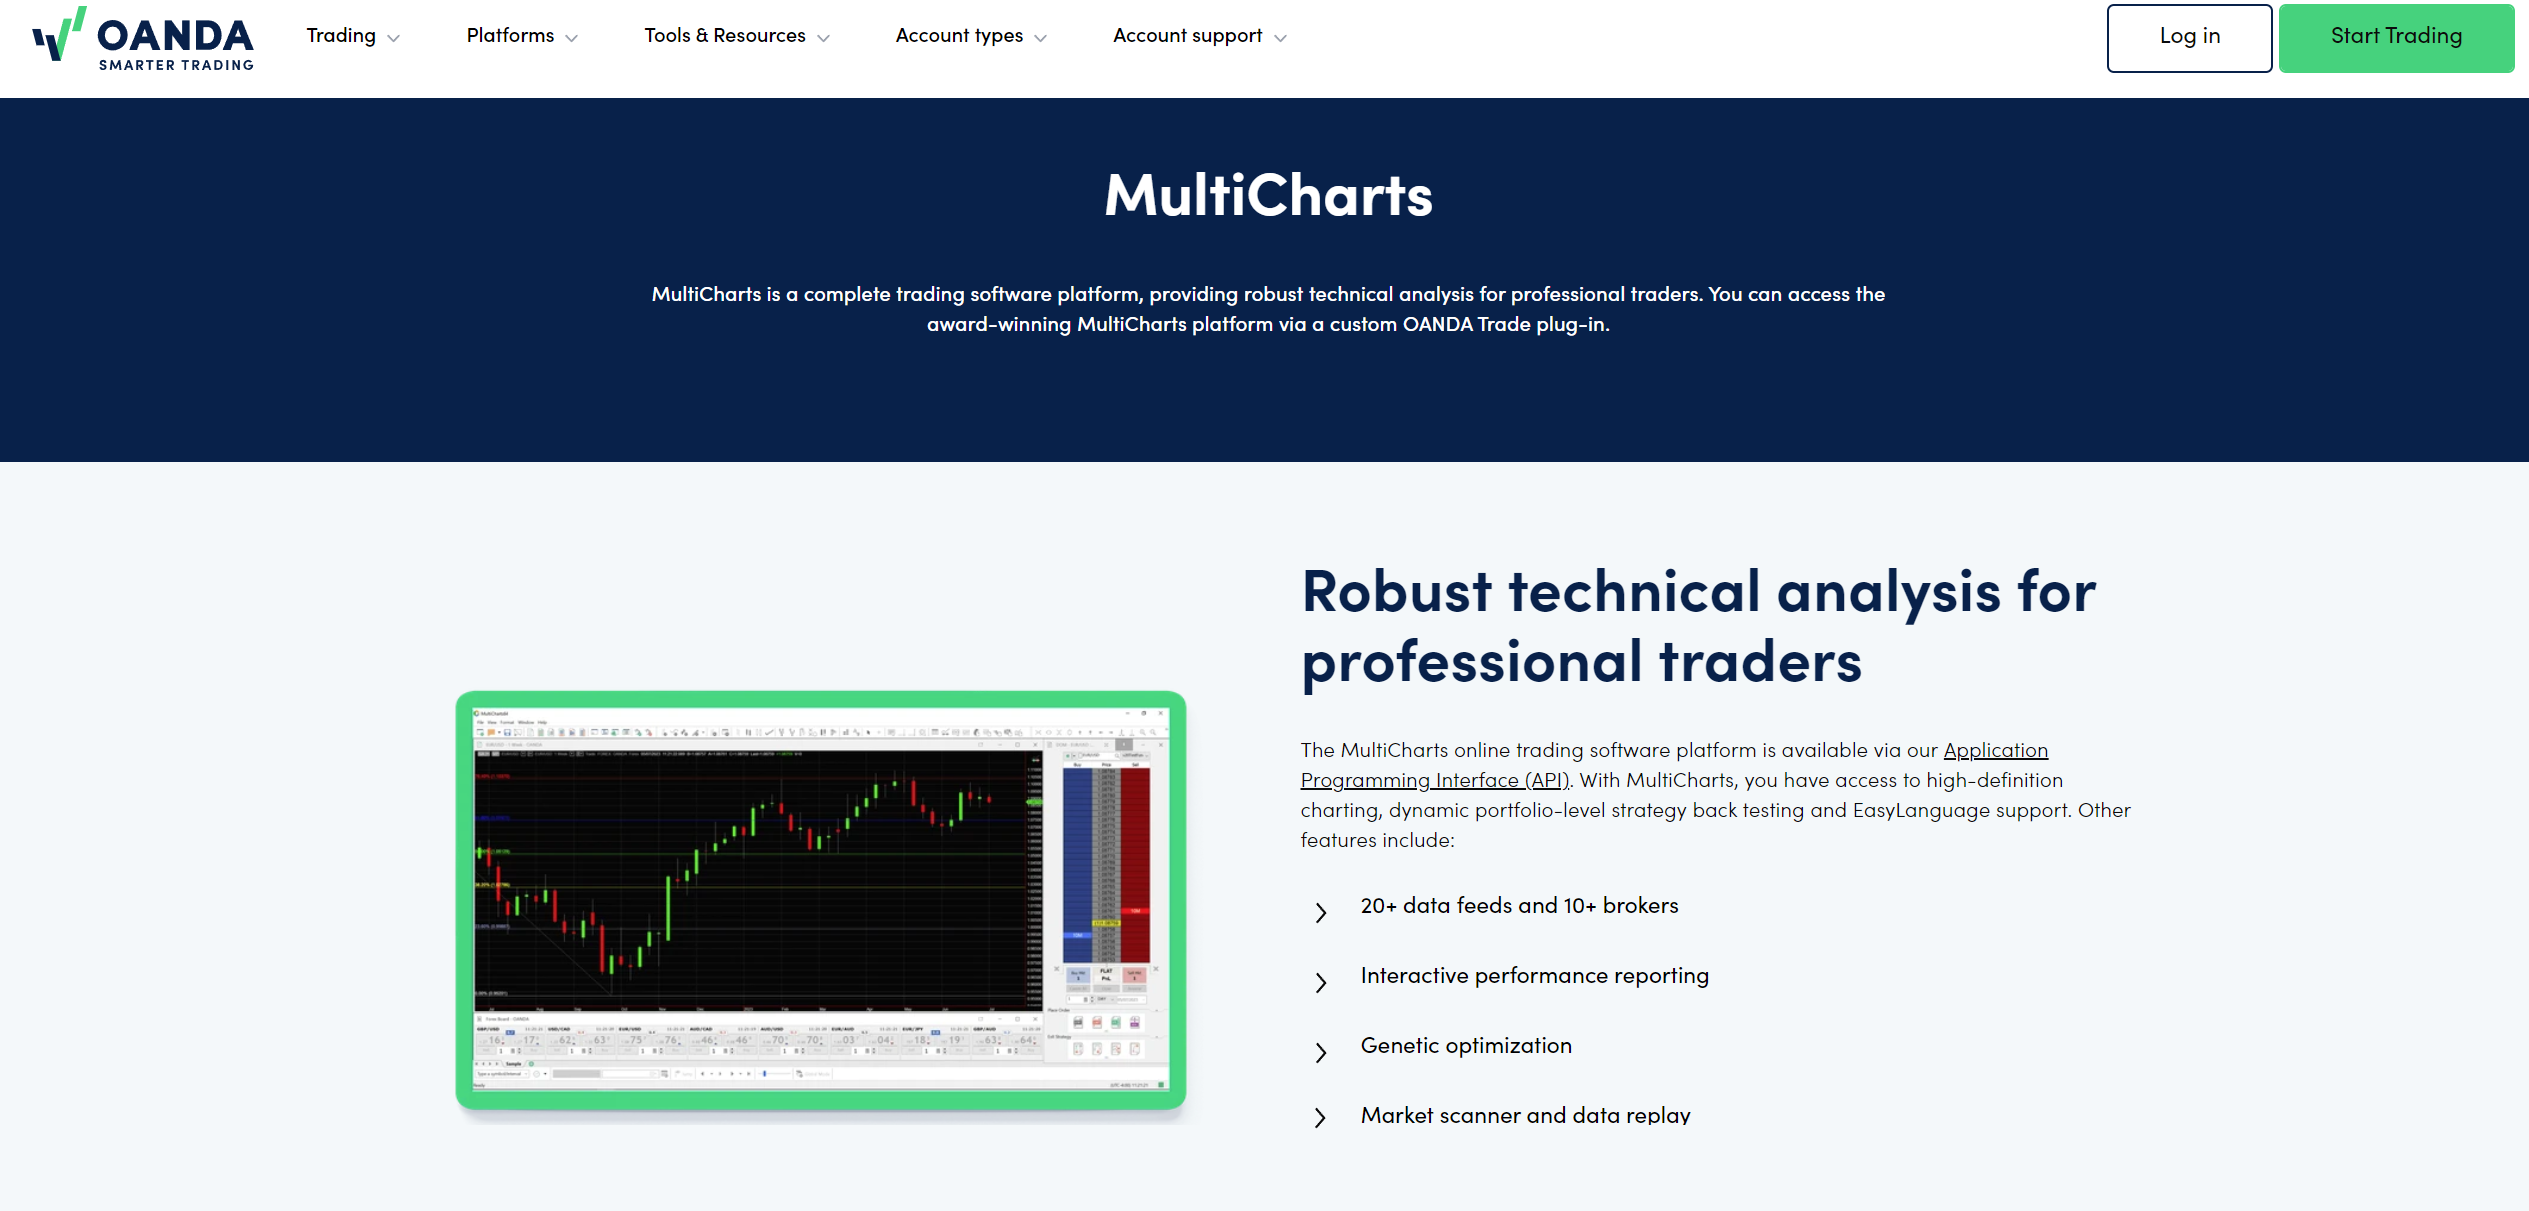
Task: Click chevron icon beside 'Interactive performance reporting'
Action: click(x=1321, y=982)
